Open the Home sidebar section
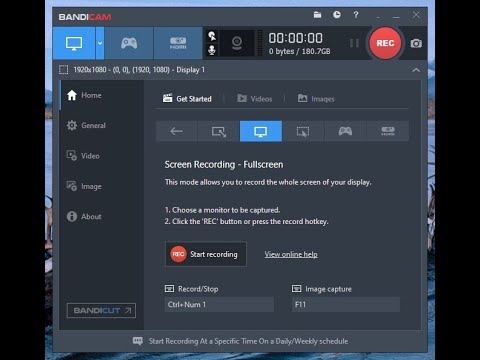Viewport: 480px width, 360px height. click(x=102, y=95)
